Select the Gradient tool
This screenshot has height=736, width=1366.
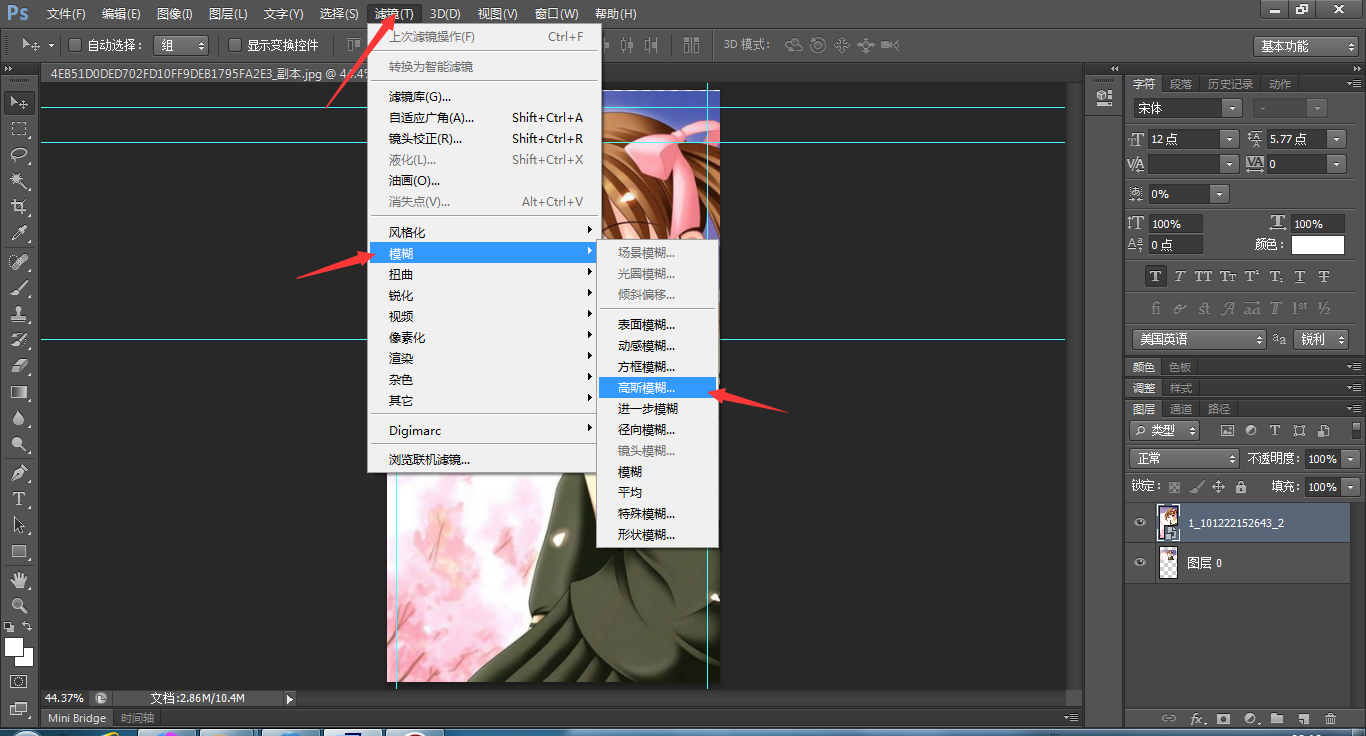[x=19, y=392]
